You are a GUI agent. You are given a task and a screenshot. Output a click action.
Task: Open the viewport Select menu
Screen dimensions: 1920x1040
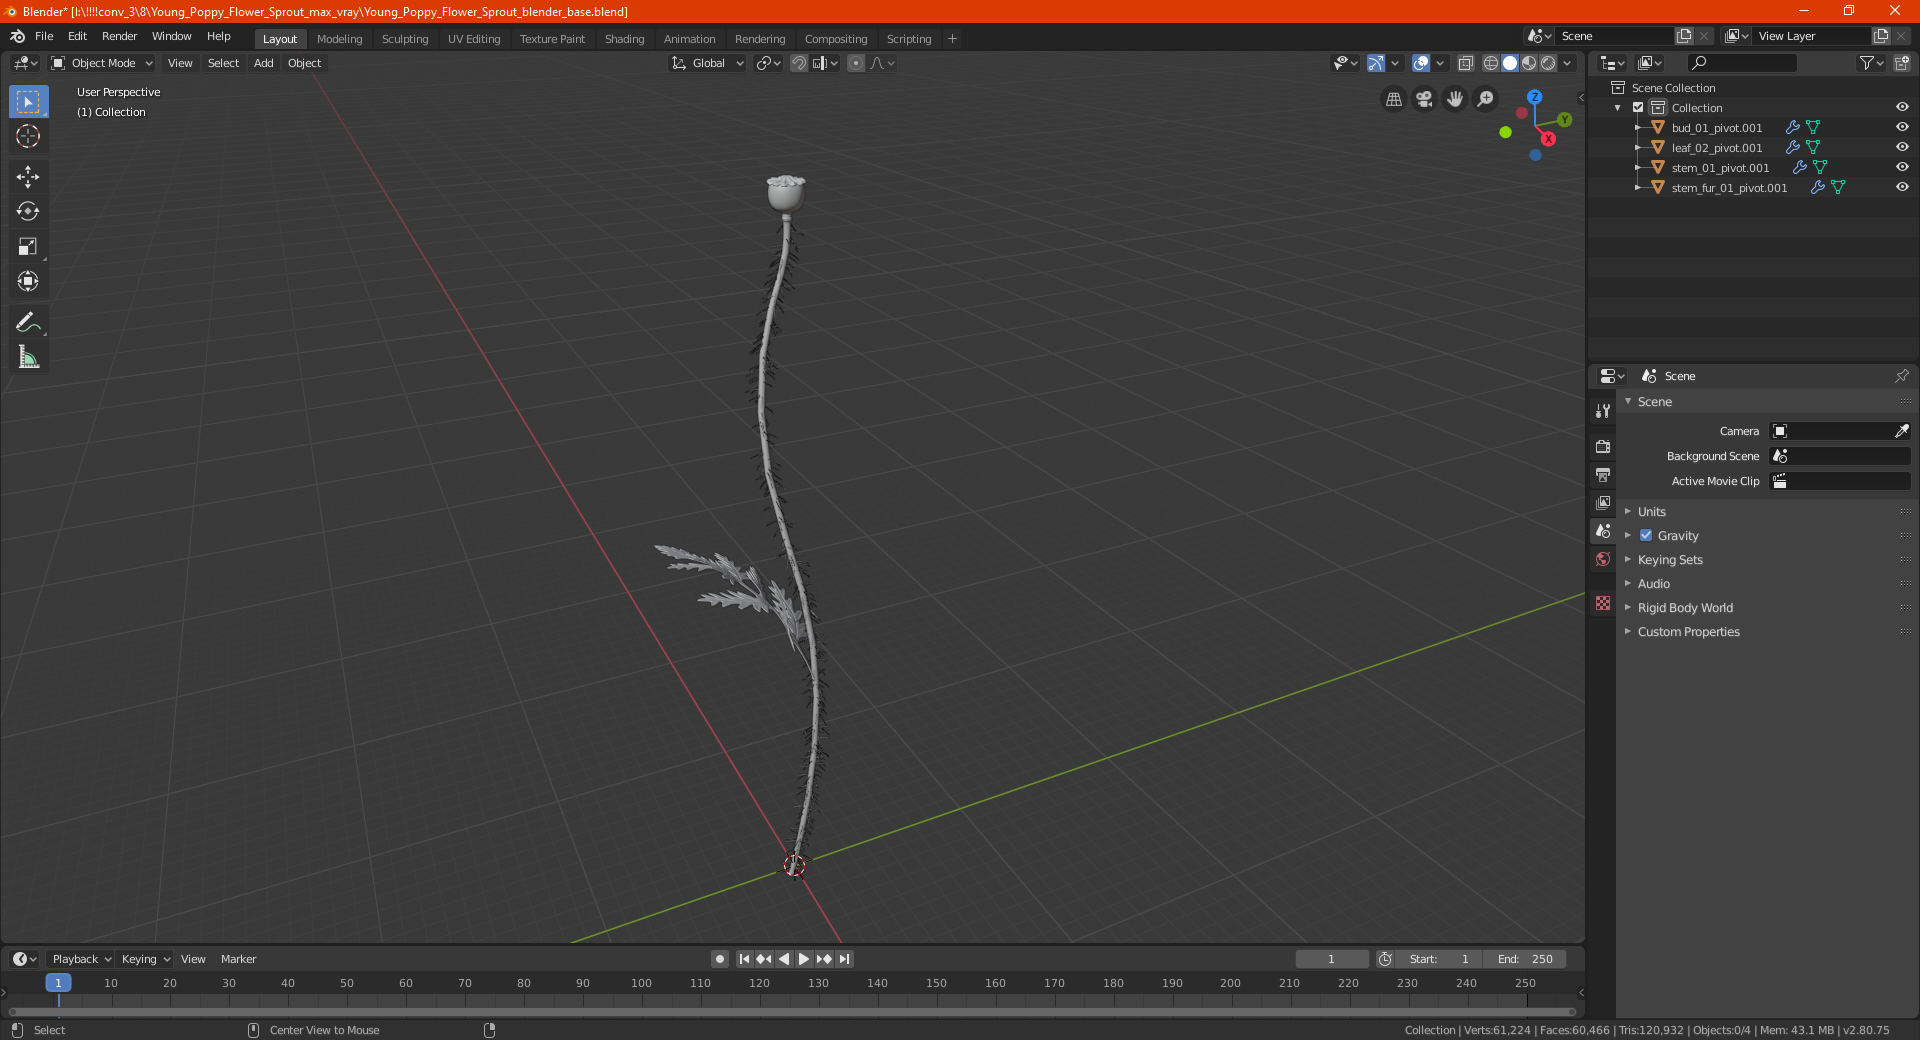tap(223, 63)
